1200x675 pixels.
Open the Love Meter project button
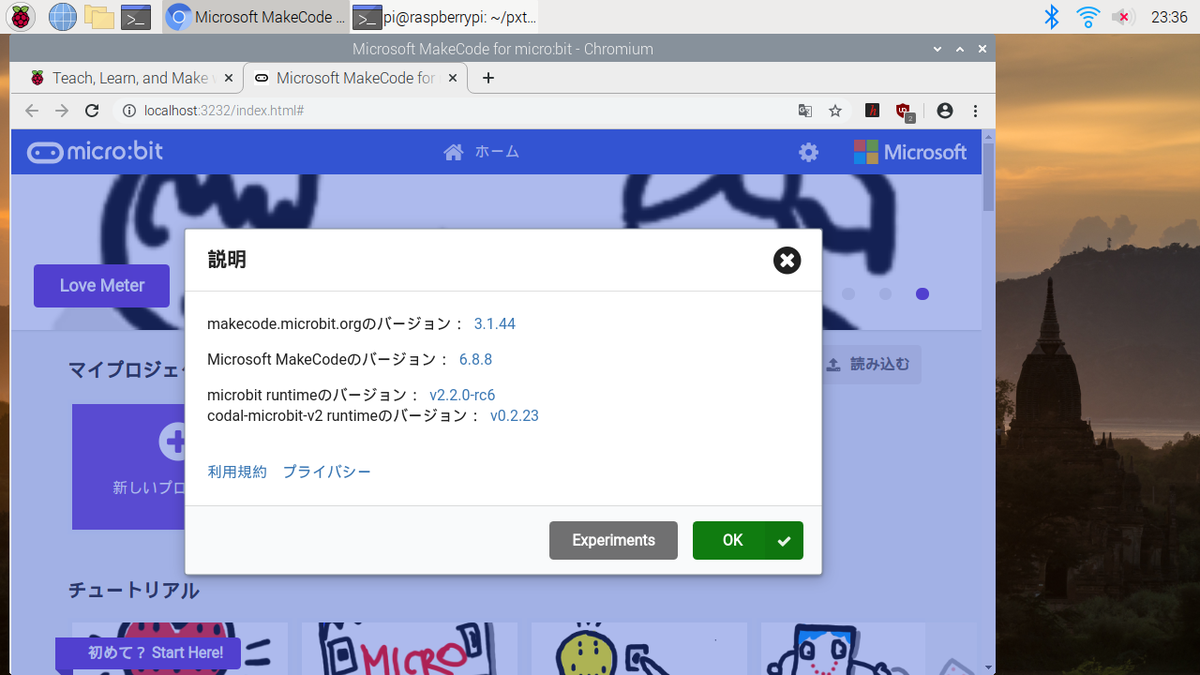(102, 286)
